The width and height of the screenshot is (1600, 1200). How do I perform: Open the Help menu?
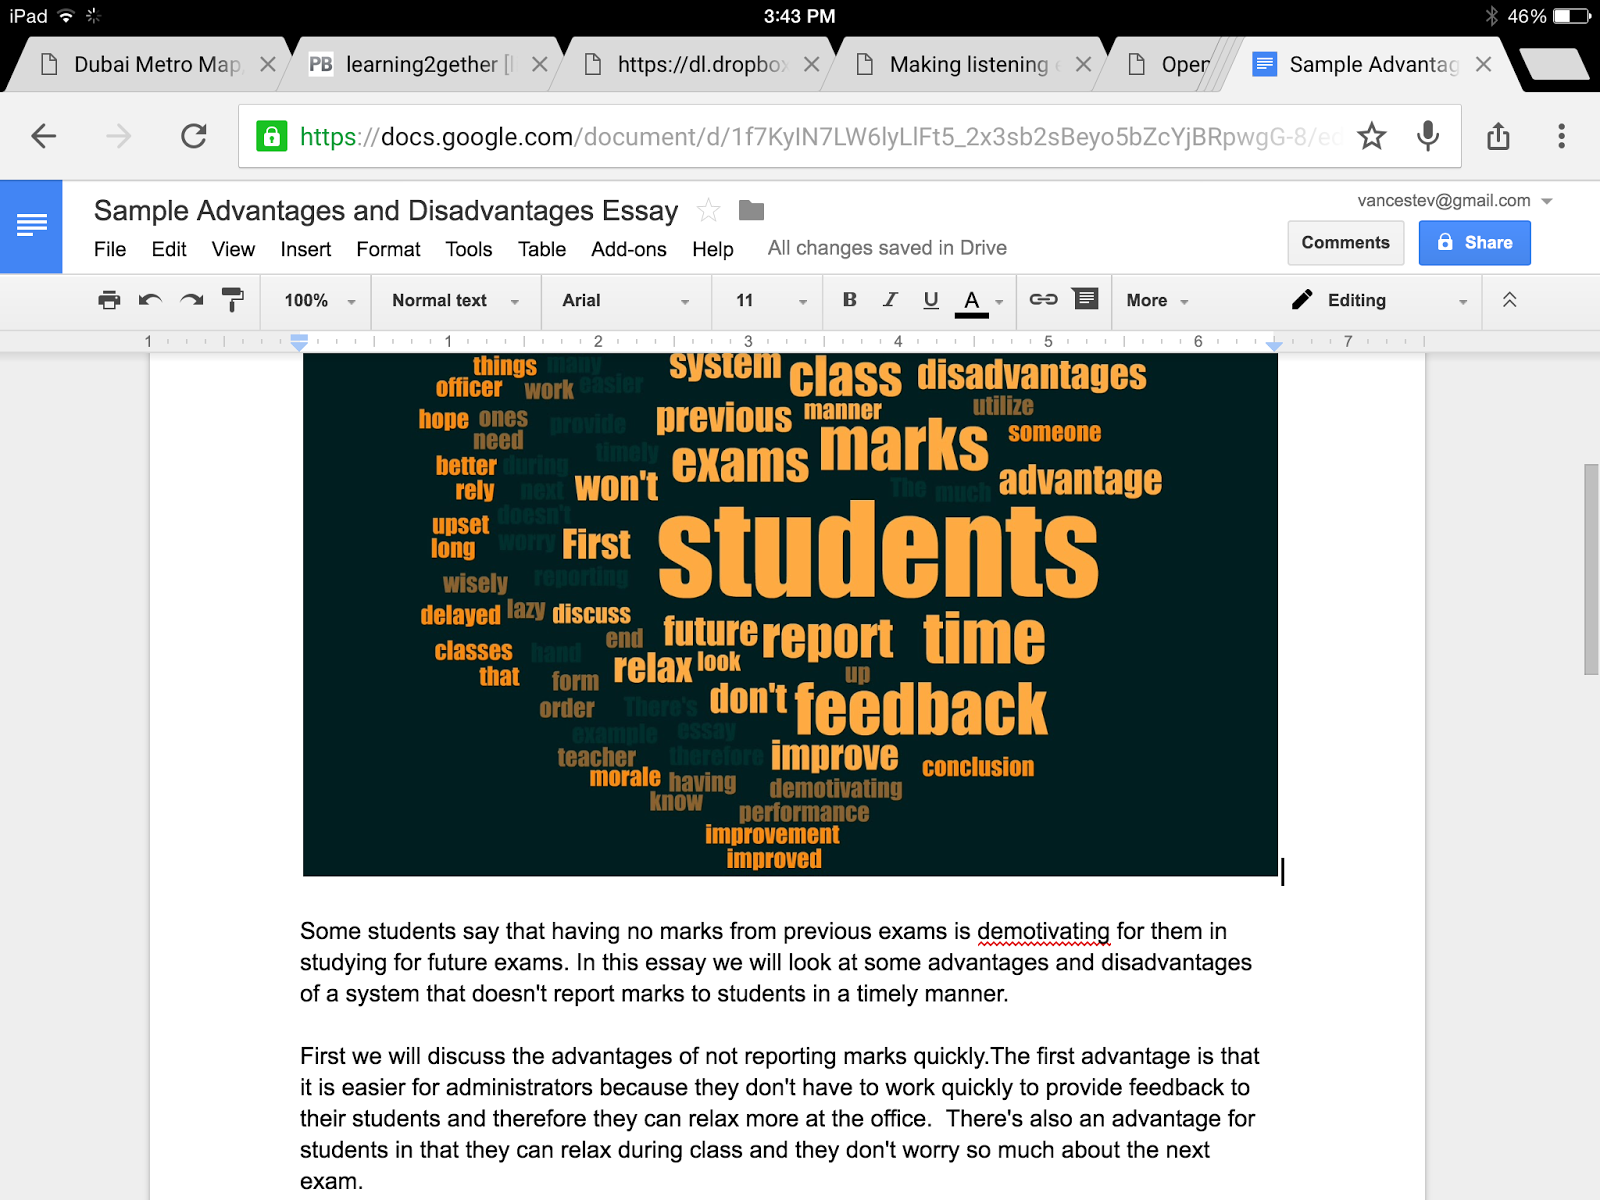tap(713, 249)
